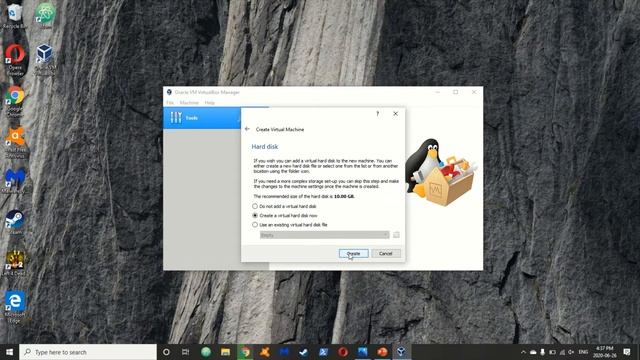Open the Oracle VM VirtualBox desktop shortcut
640x360 pixels.
pos(44,59)
